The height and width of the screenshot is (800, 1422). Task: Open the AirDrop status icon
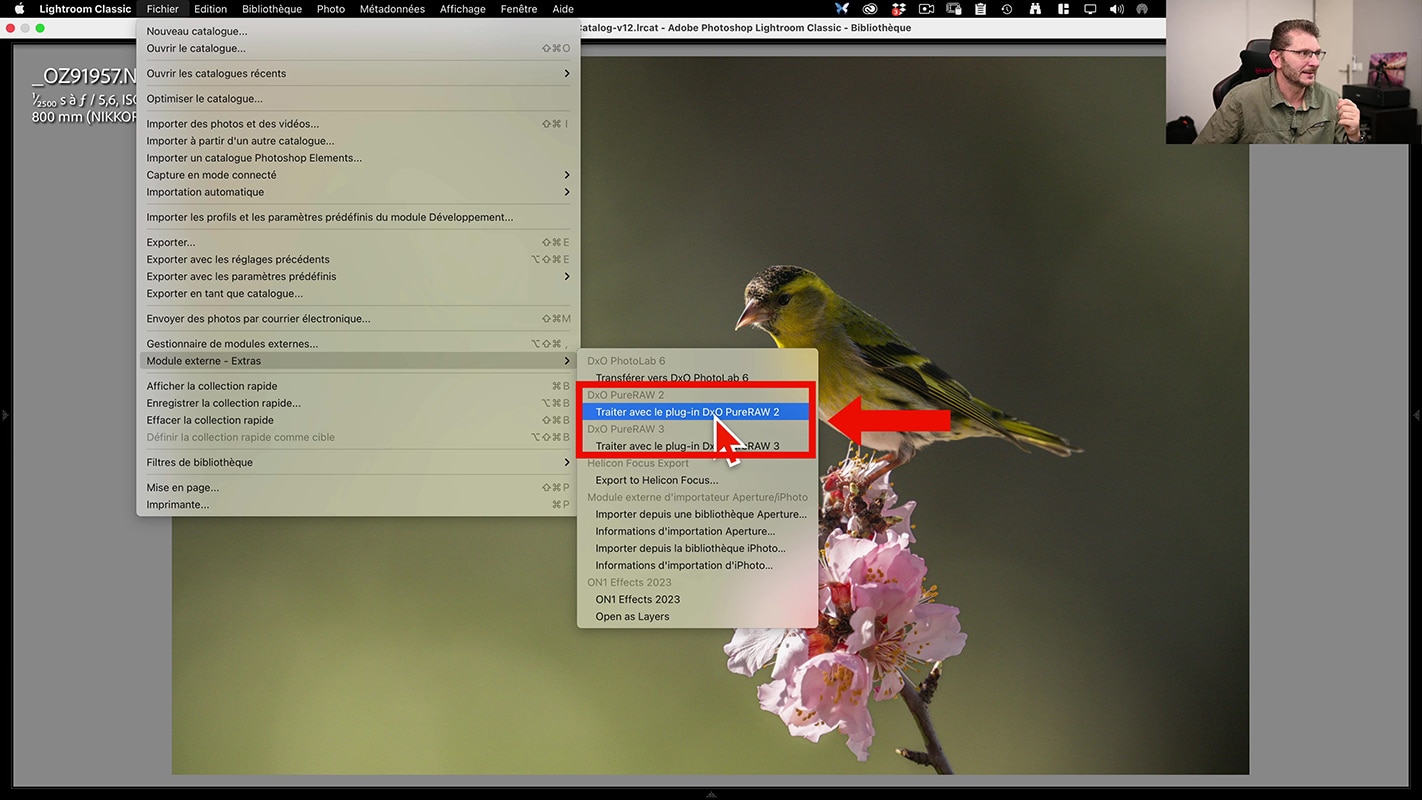pos(1142,9)
